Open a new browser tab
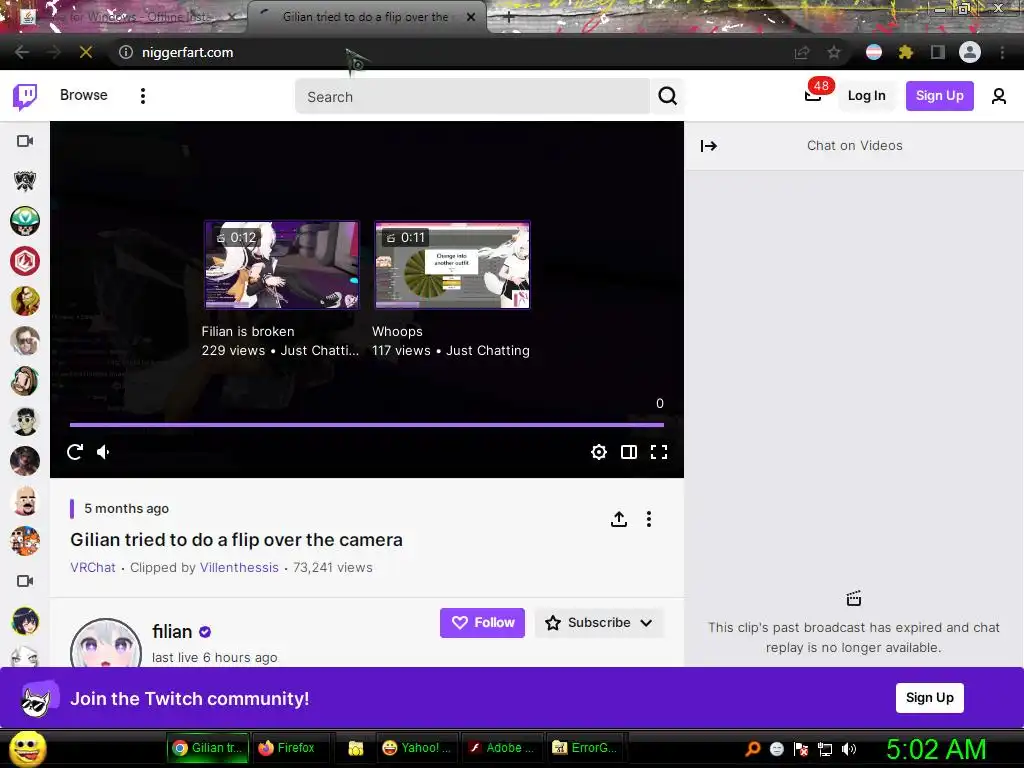 [509, 18]
